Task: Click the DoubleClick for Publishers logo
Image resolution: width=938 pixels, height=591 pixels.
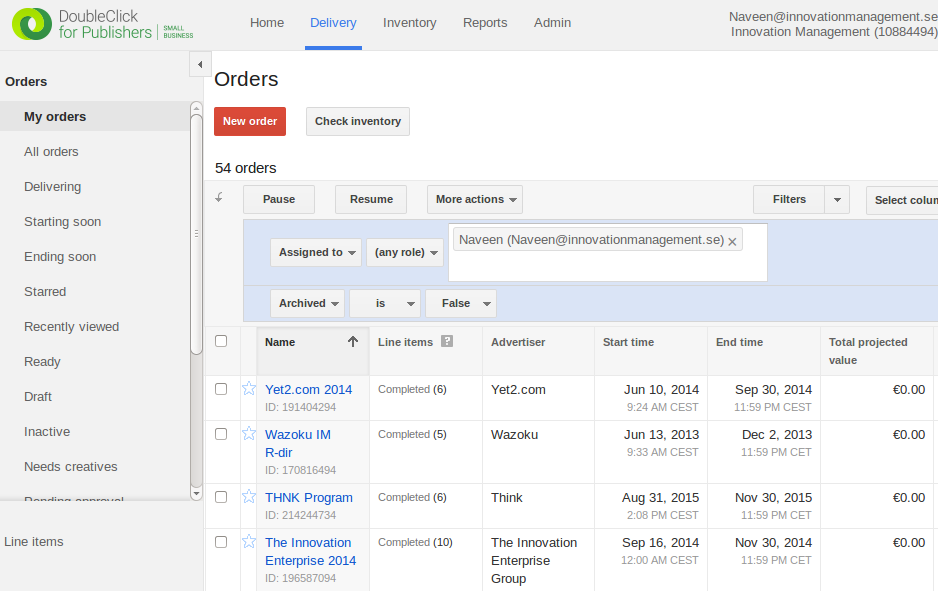Action: click(x=103, y=25)
